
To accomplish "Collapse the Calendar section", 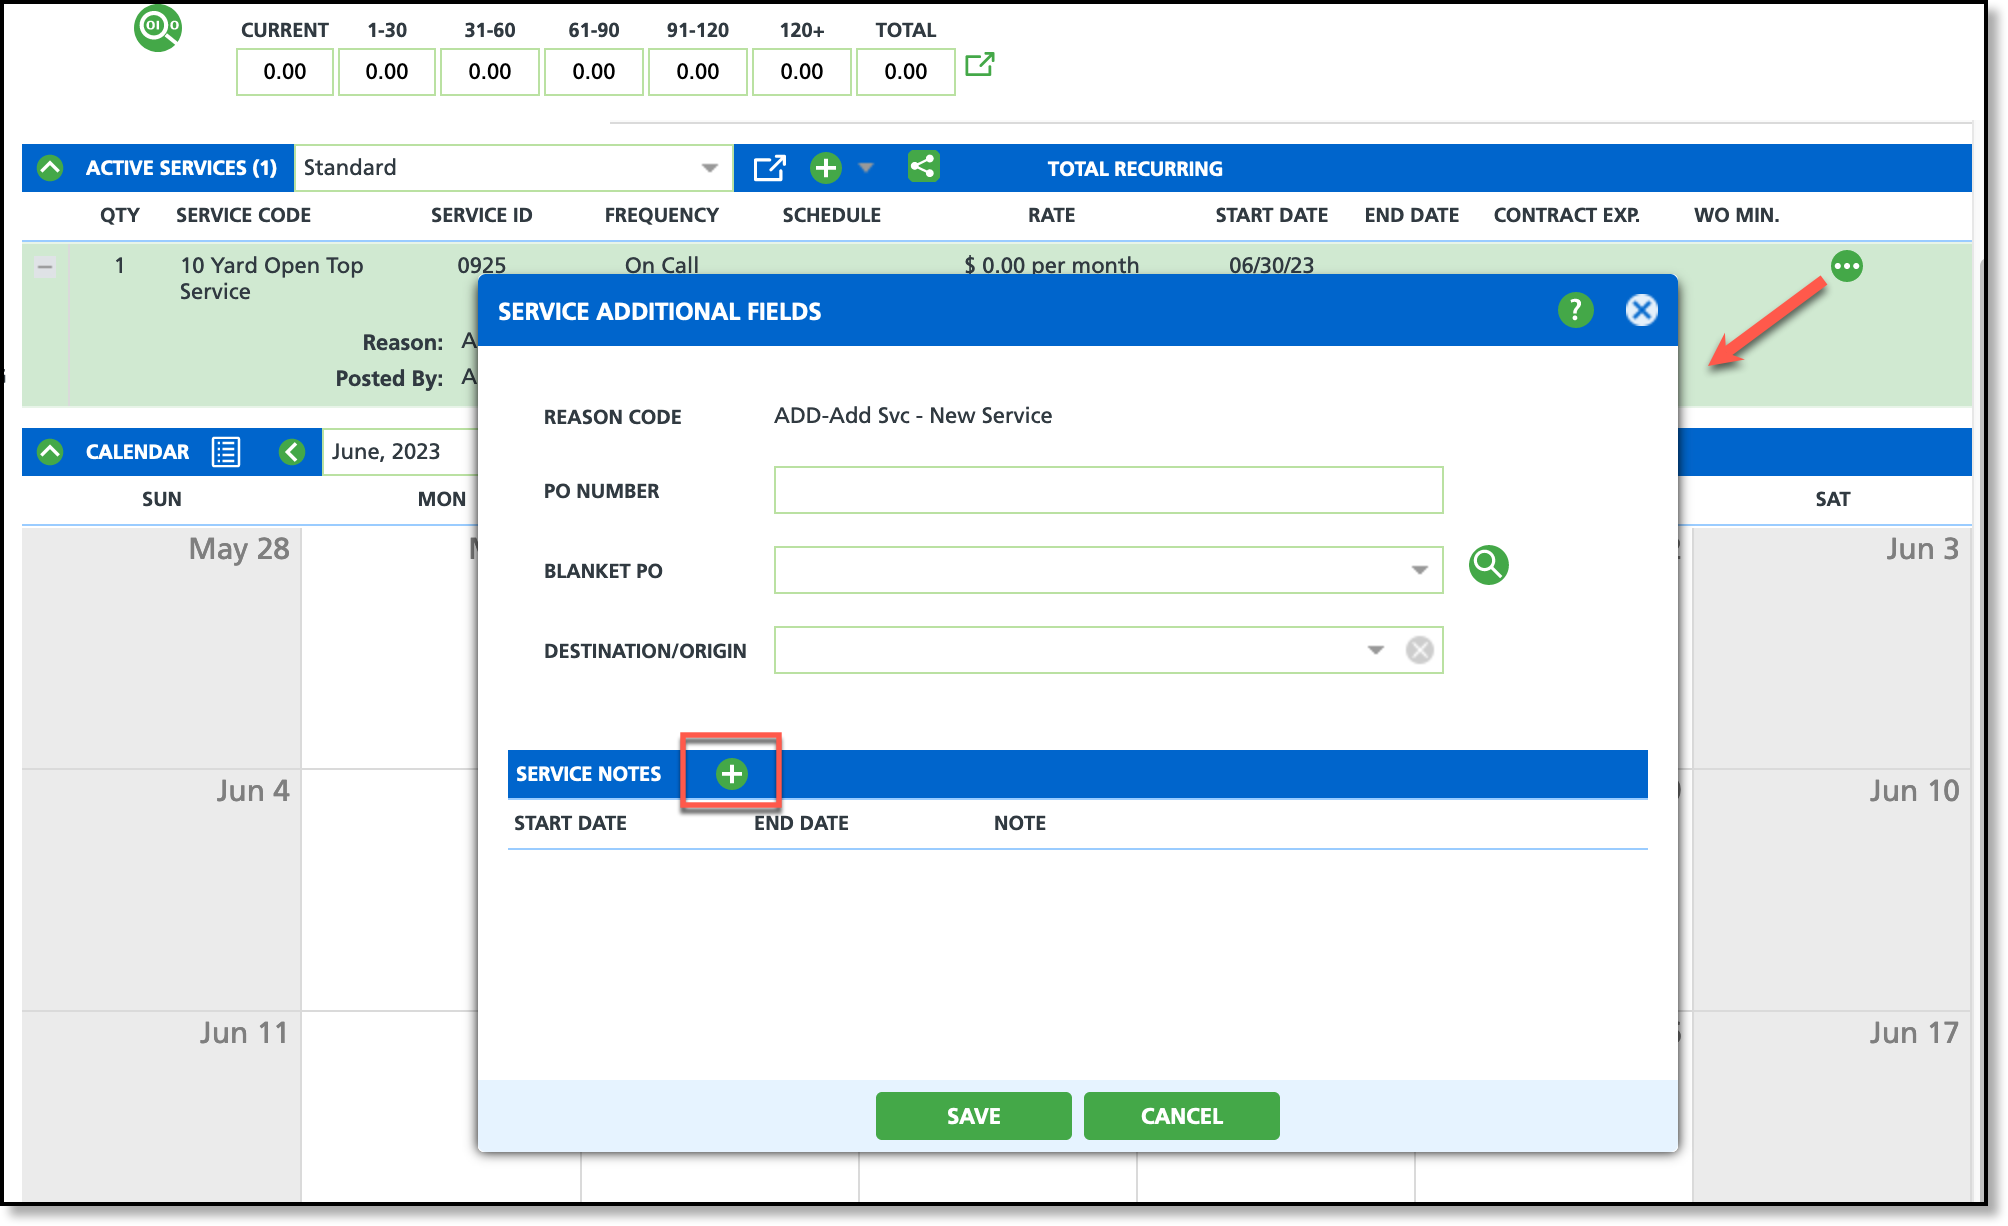I will tap(50, 452).
